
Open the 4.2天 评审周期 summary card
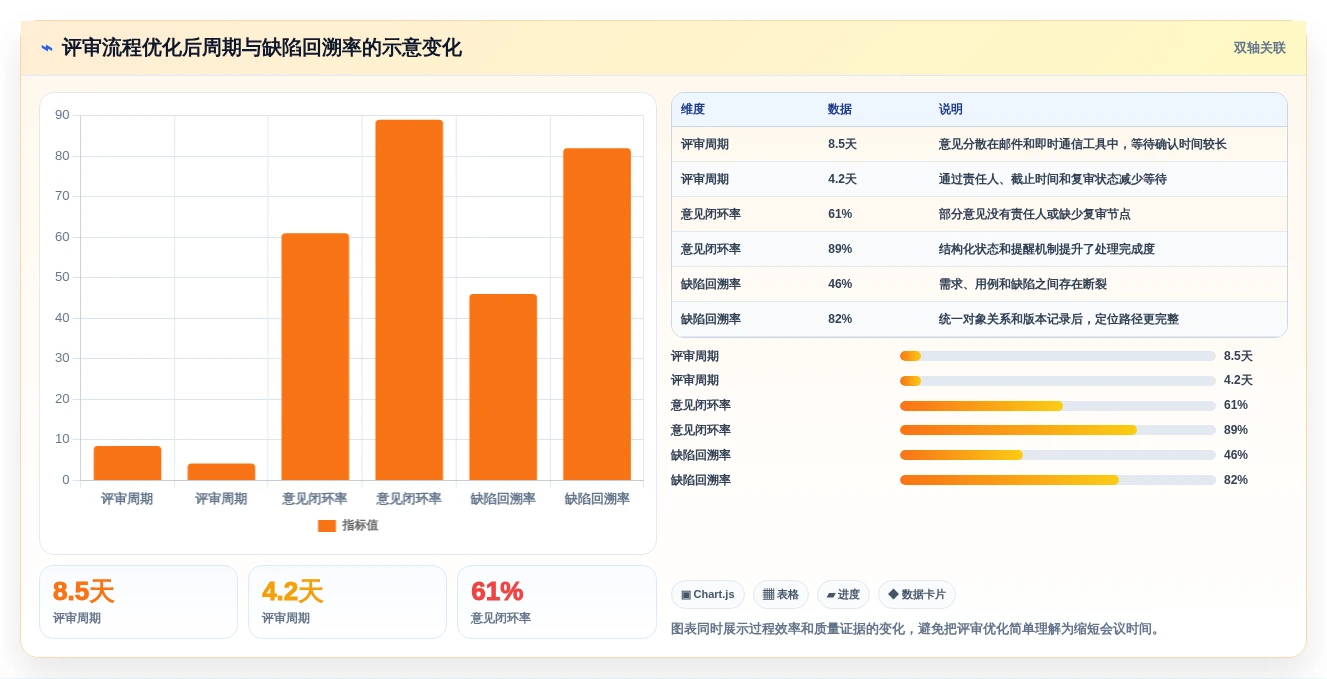[x=347, y=602]
